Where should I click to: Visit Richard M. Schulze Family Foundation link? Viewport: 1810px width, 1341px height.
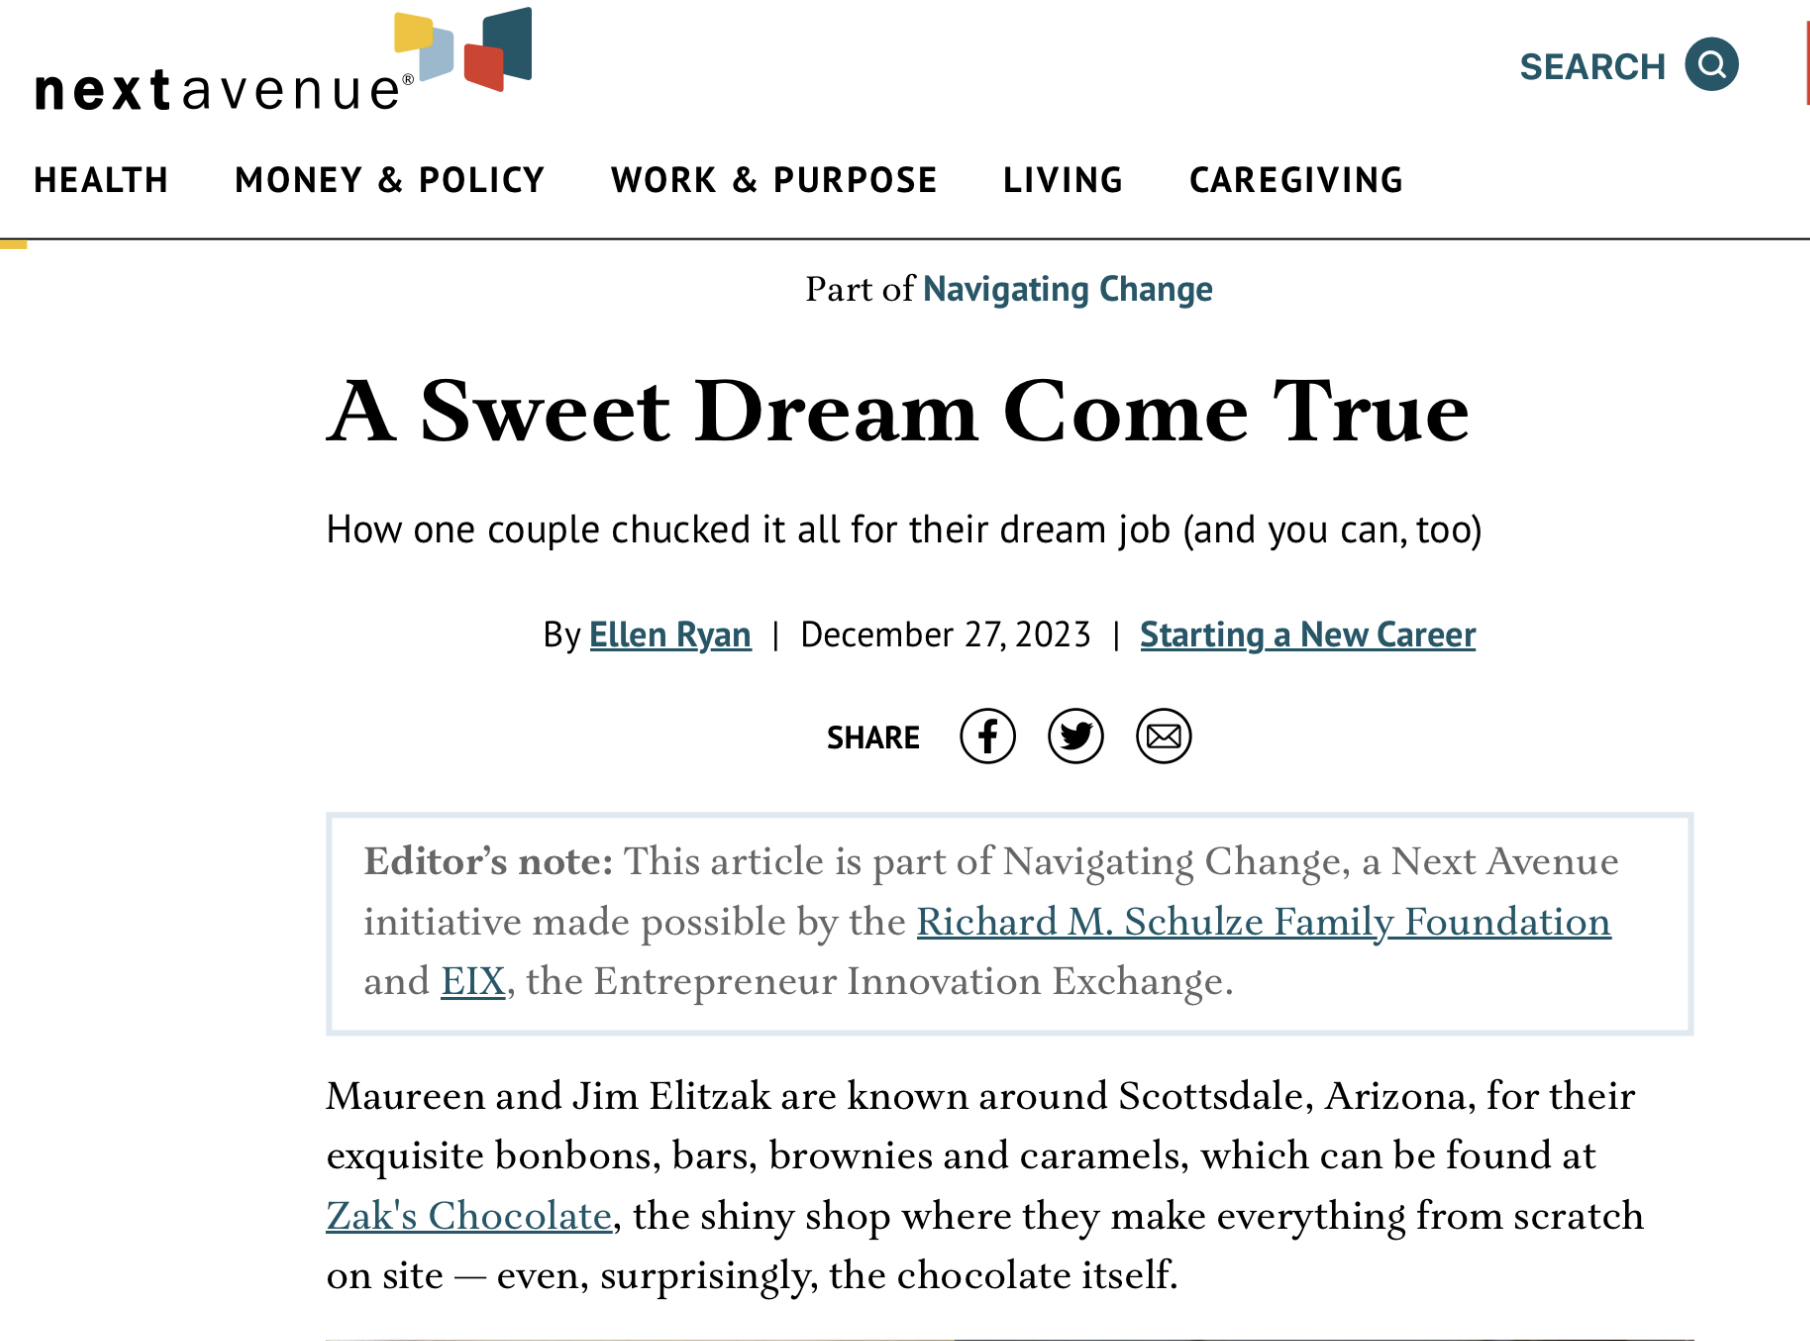1263,921
